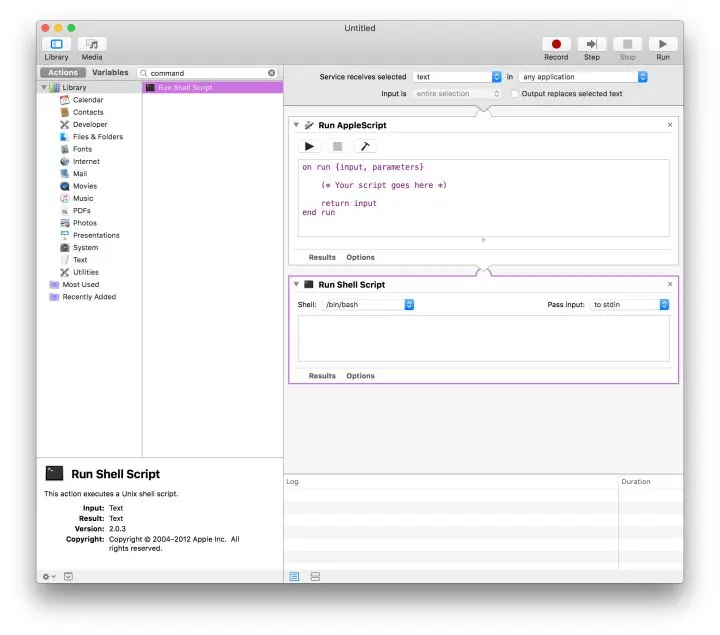Switch to the Actions tab
Image resolution: width=720 pixels, height=635 pixels.
pos(63,73)
